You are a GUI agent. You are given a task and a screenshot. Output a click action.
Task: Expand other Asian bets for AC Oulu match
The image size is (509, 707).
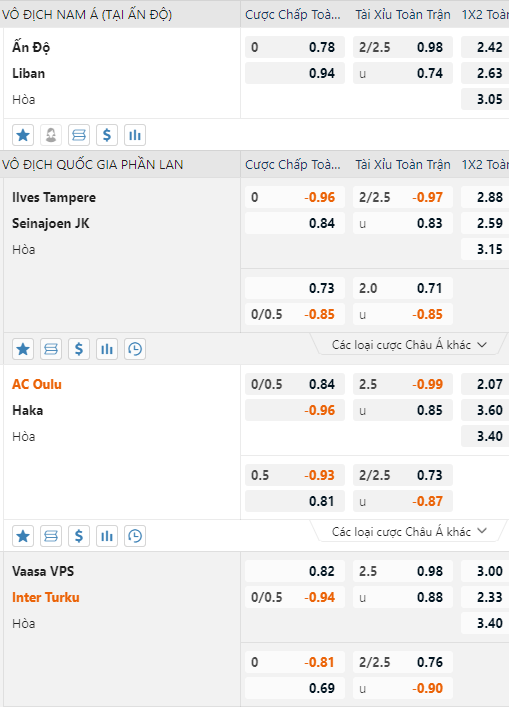[409, 532]
